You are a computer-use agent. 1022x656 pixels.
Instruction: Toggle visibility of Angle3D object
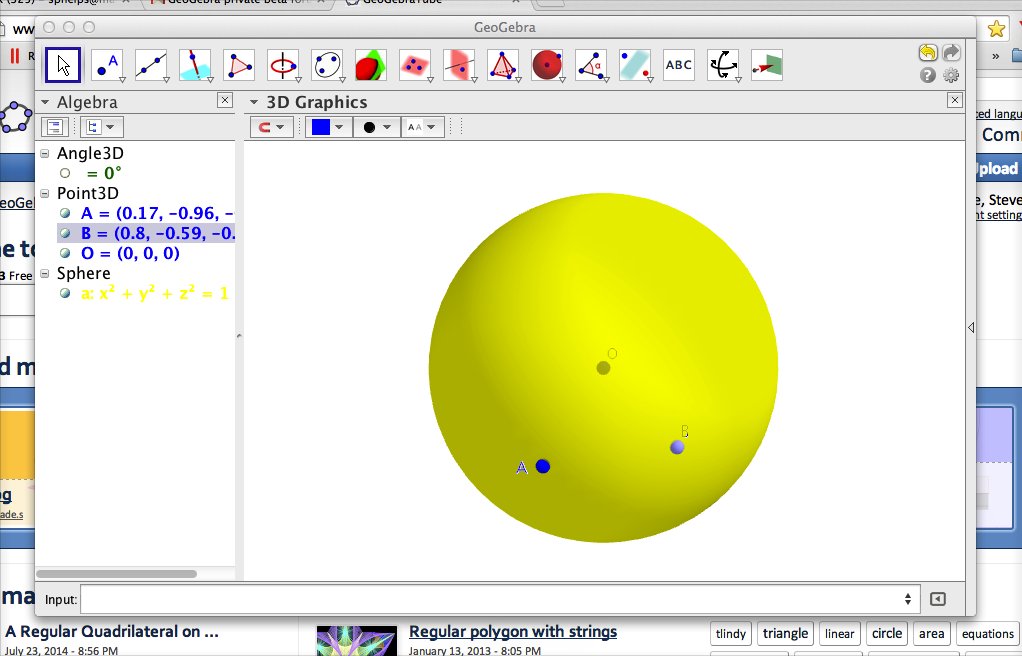click(65, 173)
